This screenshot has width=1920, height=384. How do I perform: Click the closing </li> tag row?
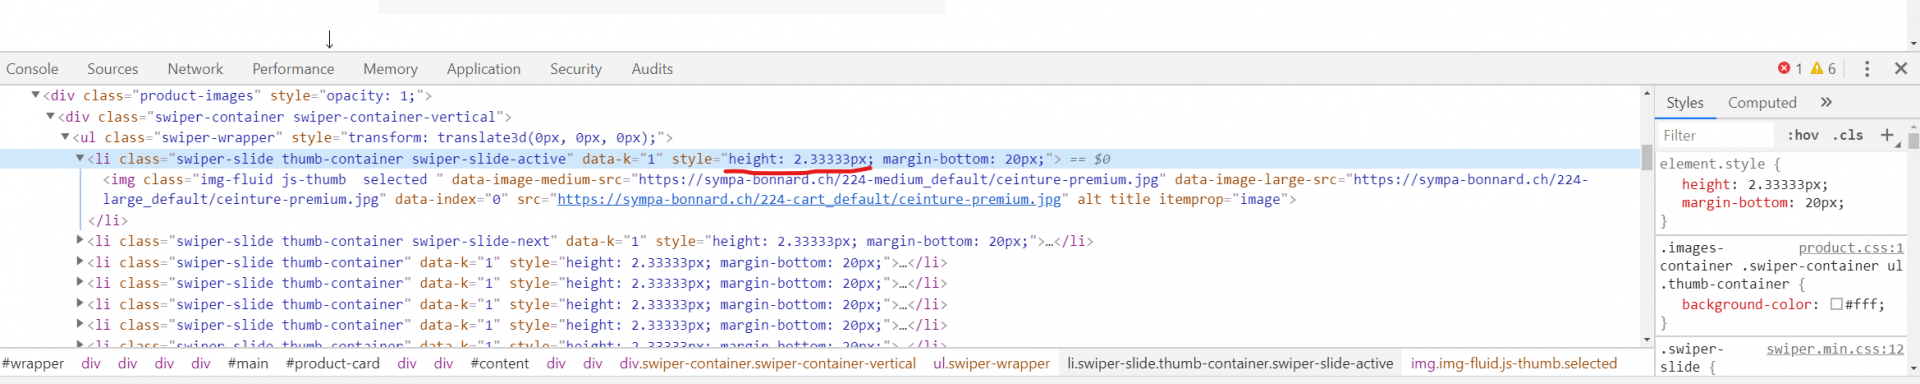(x=108, y=220)
